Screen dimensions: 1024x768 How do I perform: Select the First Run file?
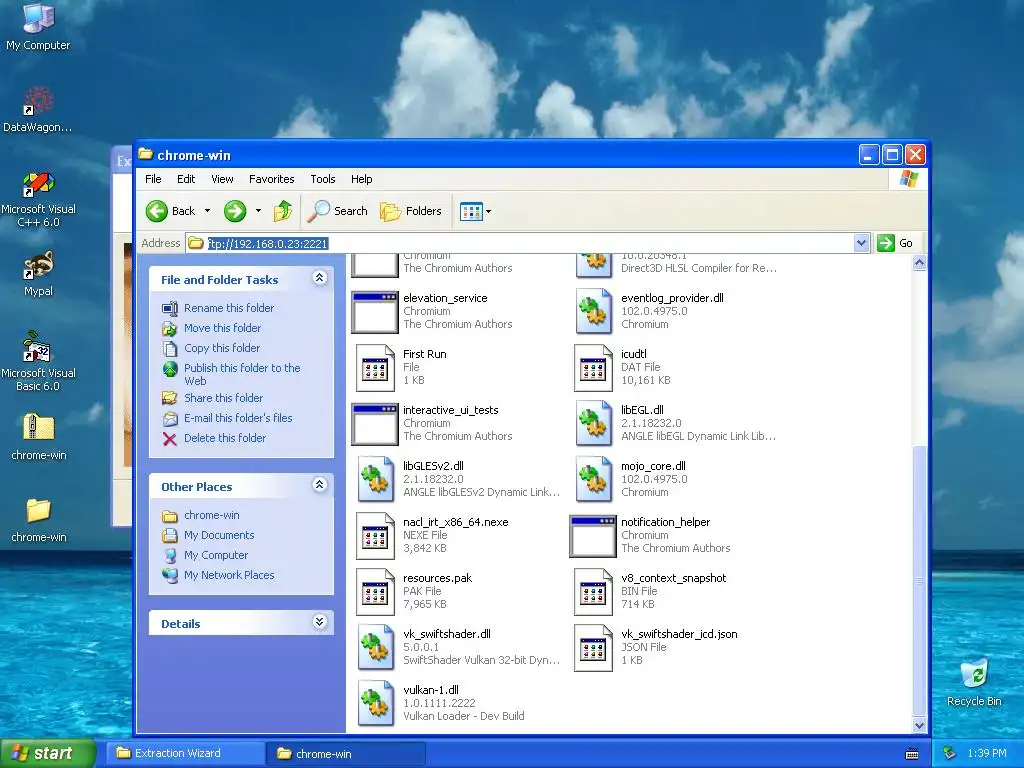tap(401, 368)
